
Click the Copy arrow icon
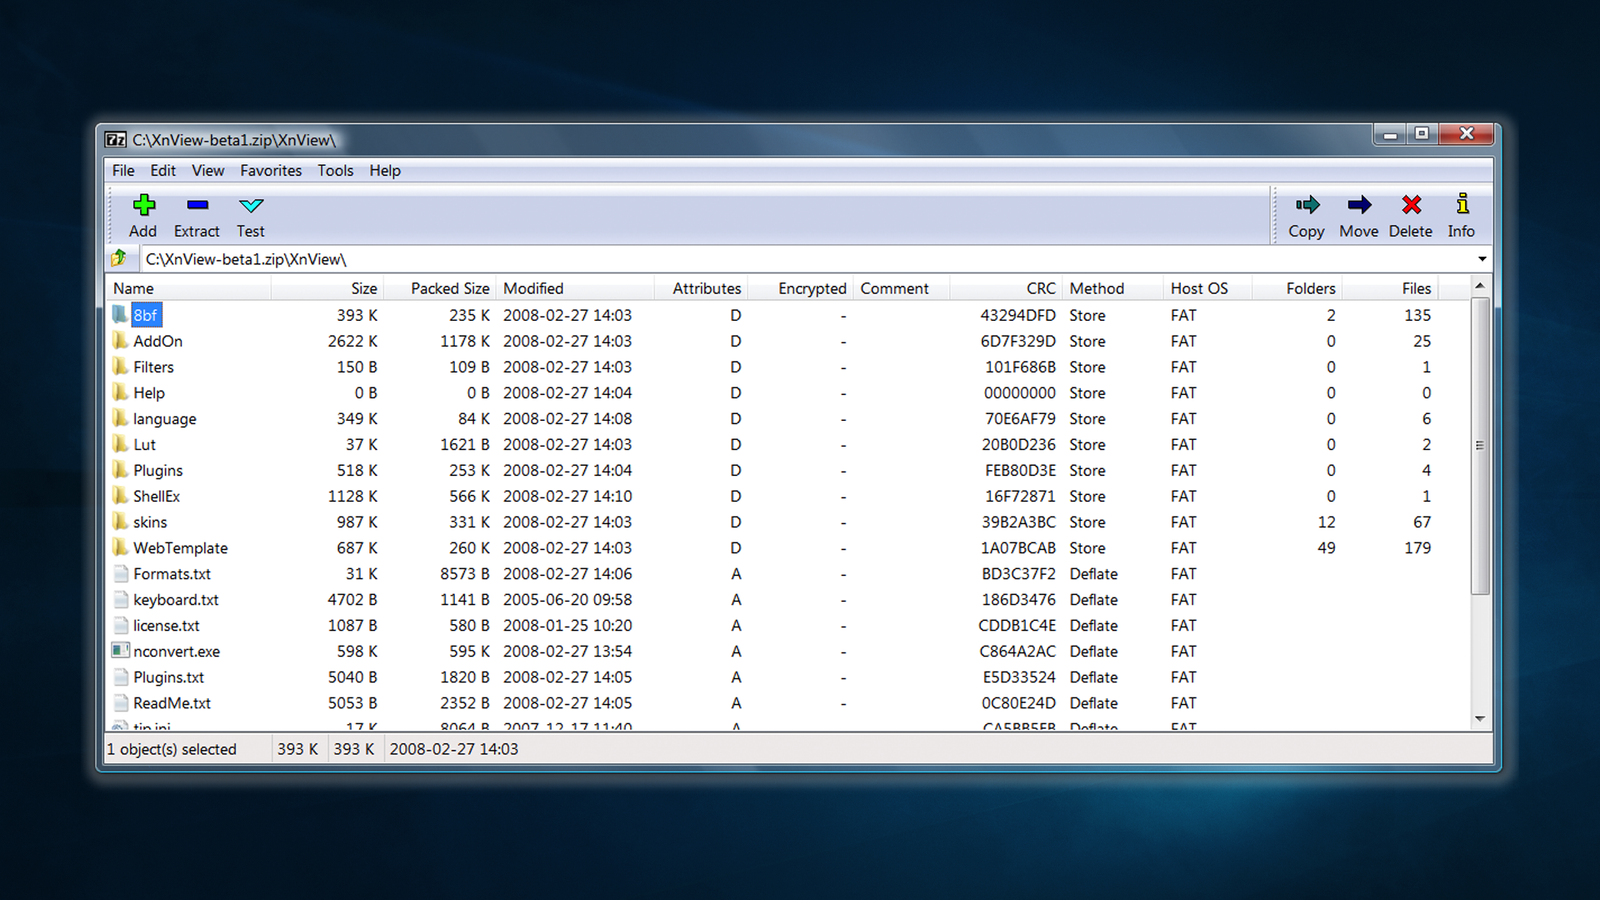coord(1307,205)
